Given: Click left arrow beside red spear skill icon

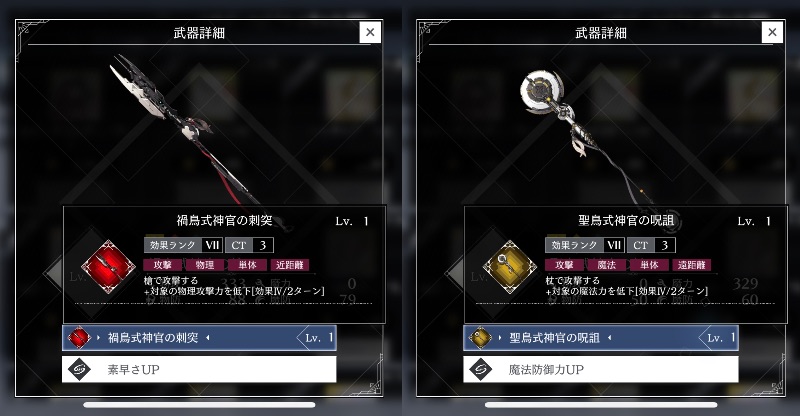Looking at the screenshot, I should click(53, 272).
